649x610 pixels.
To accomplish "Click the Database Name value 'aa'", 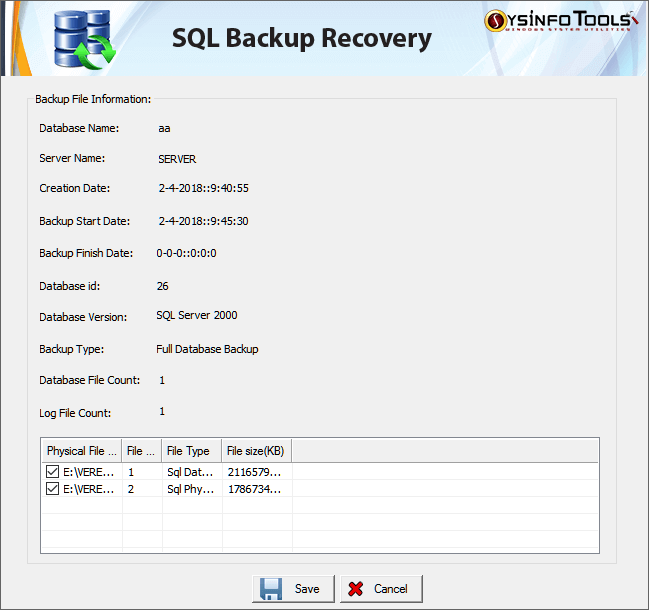I will (164, 129).
